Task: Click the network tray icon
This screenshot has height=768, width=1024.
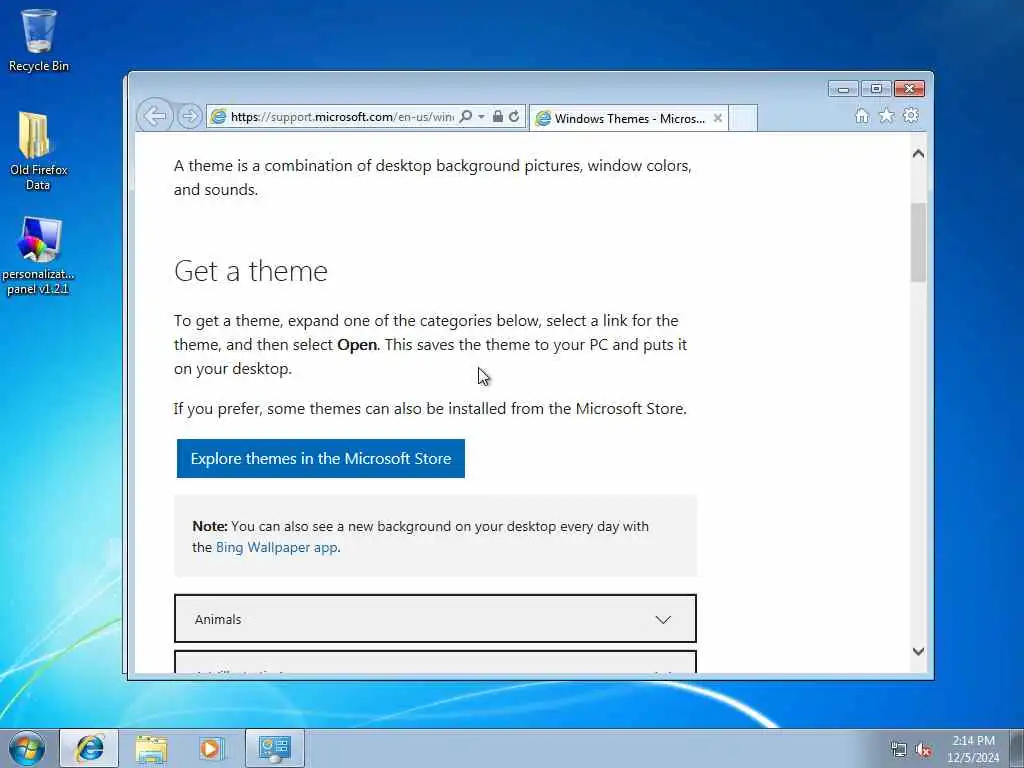Action: 899,750
